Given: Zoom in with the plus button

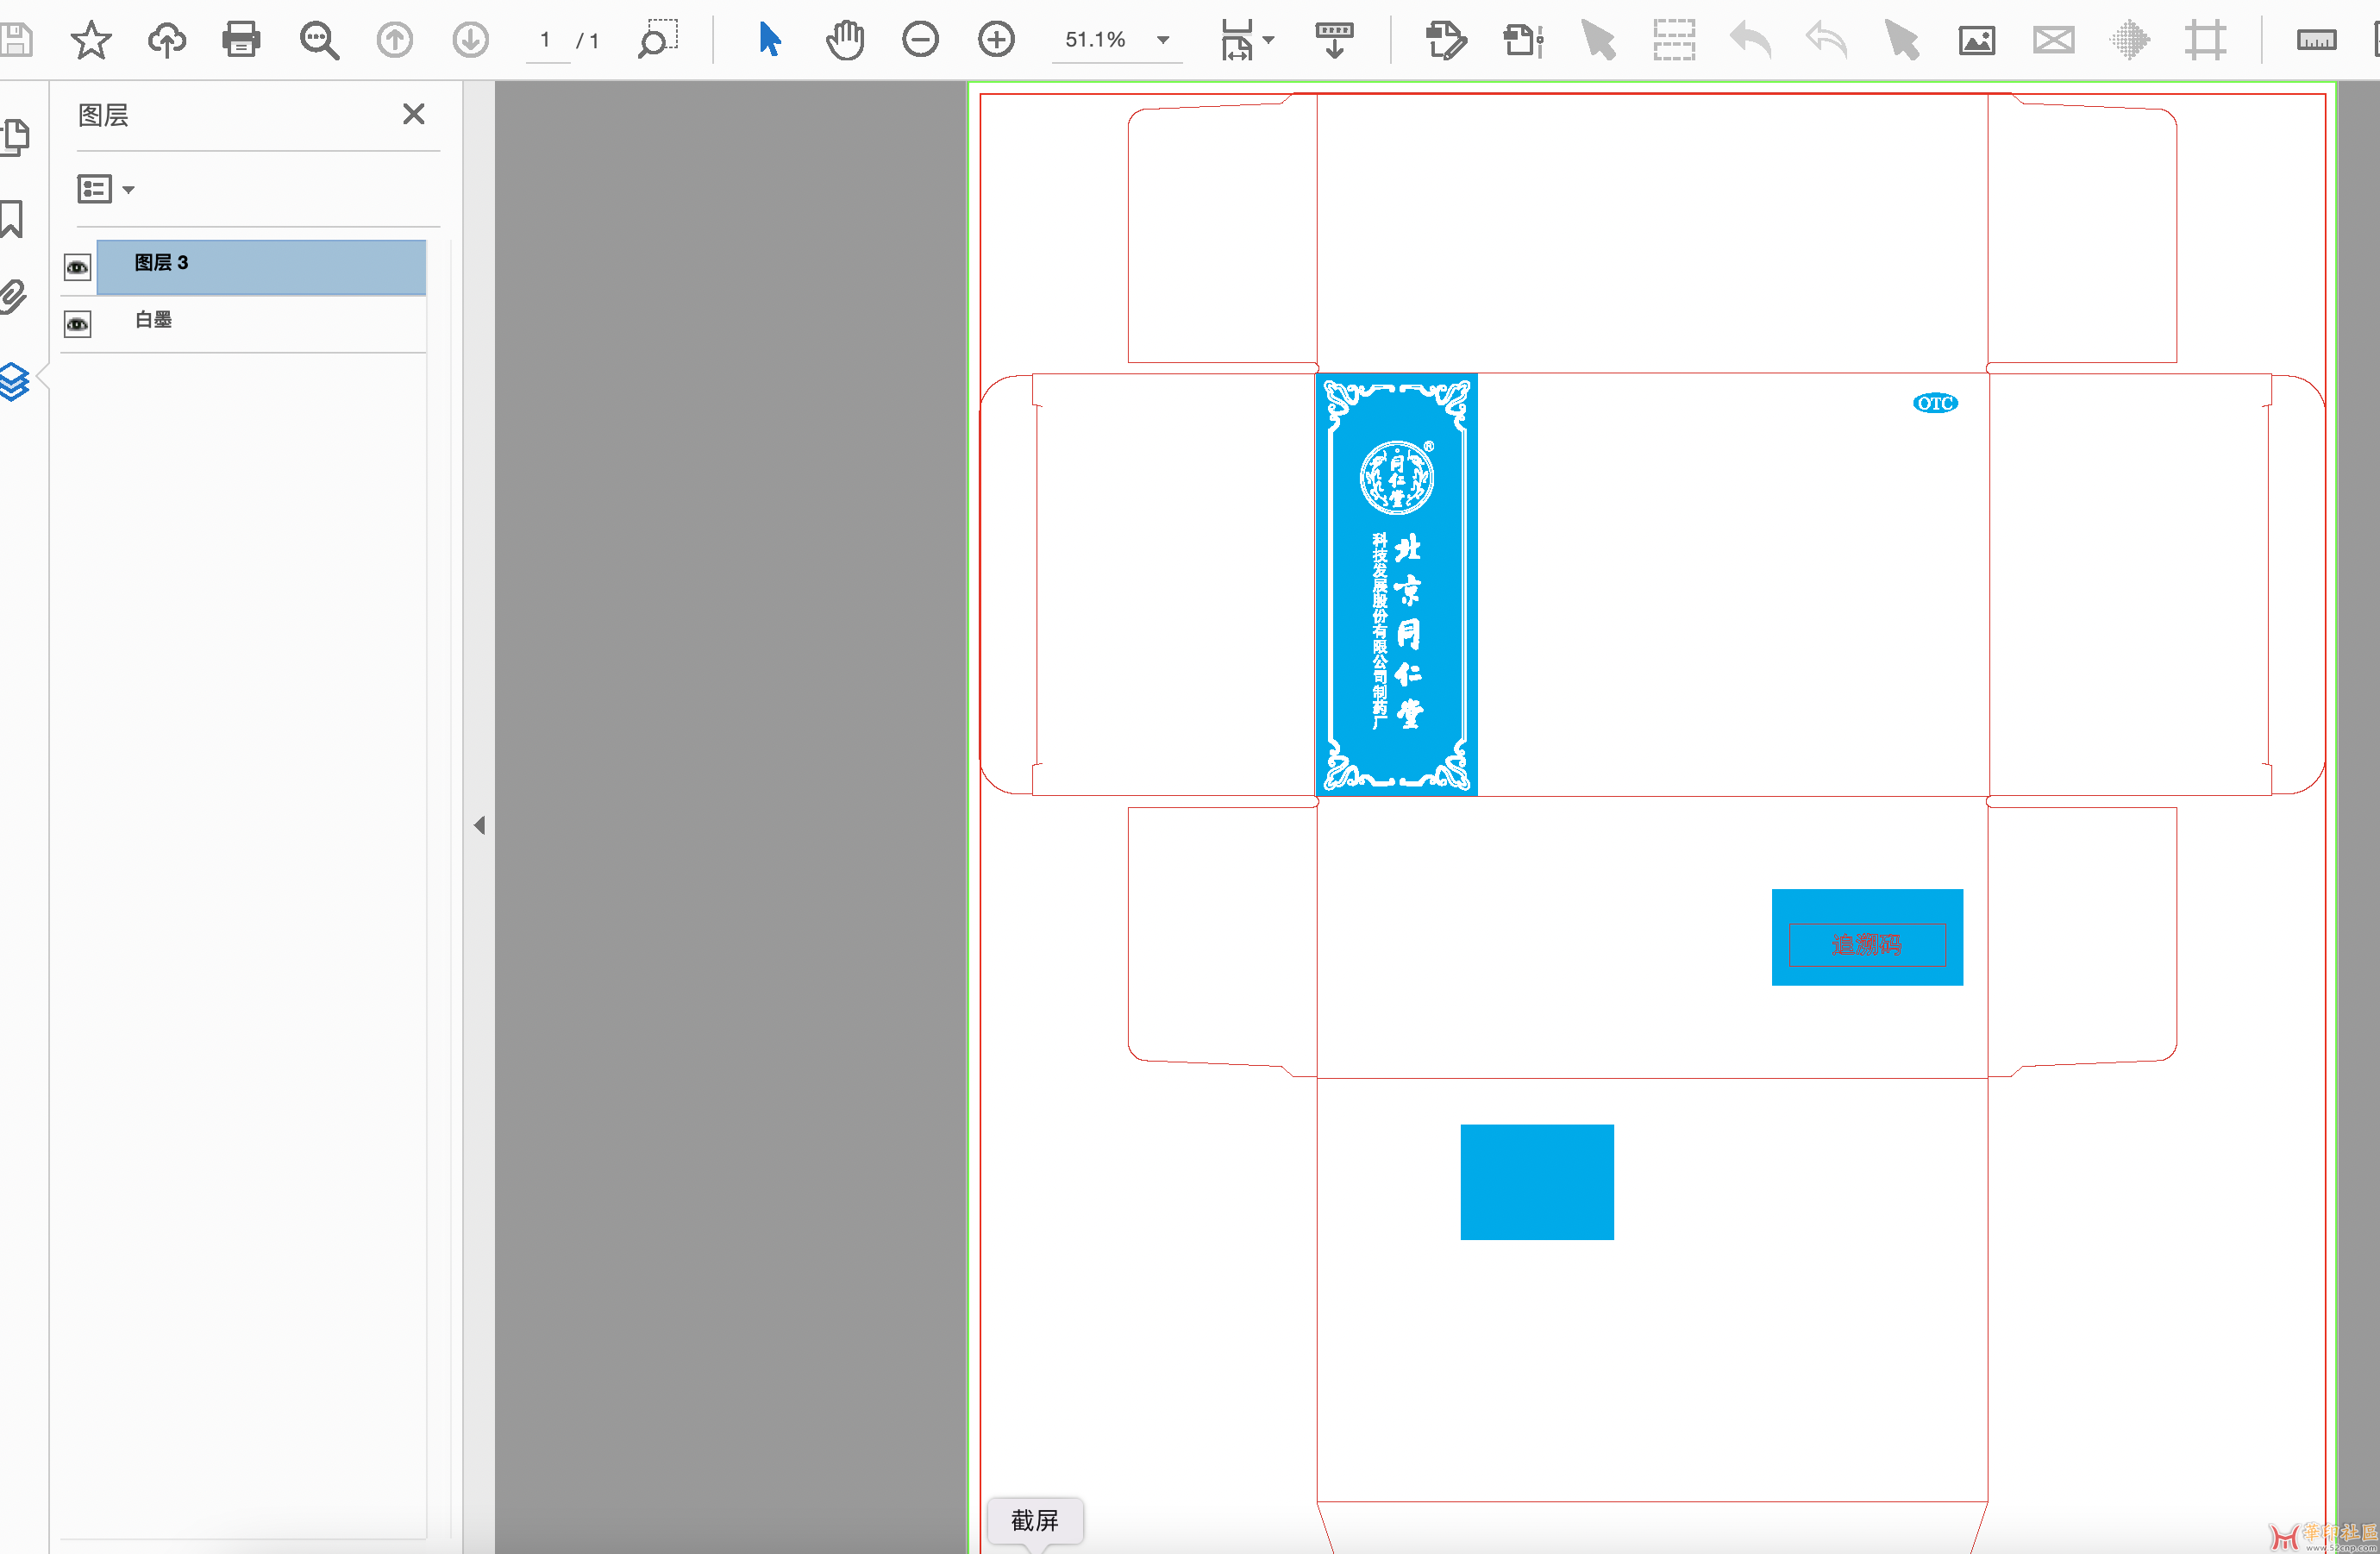Looking at the screenshot, I should (996, 40).
